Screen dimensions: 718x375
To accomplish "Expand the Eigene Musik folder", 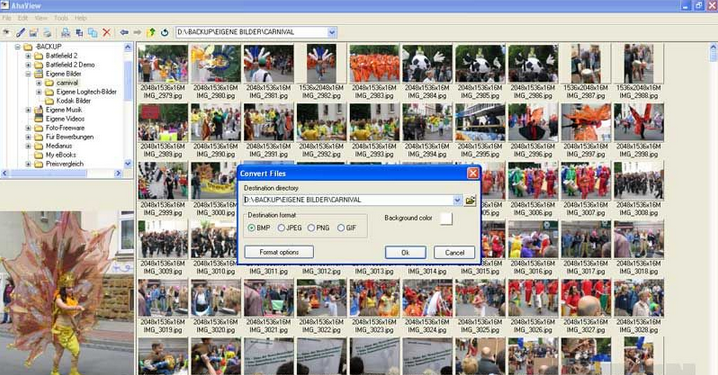I will pos(28,110).
